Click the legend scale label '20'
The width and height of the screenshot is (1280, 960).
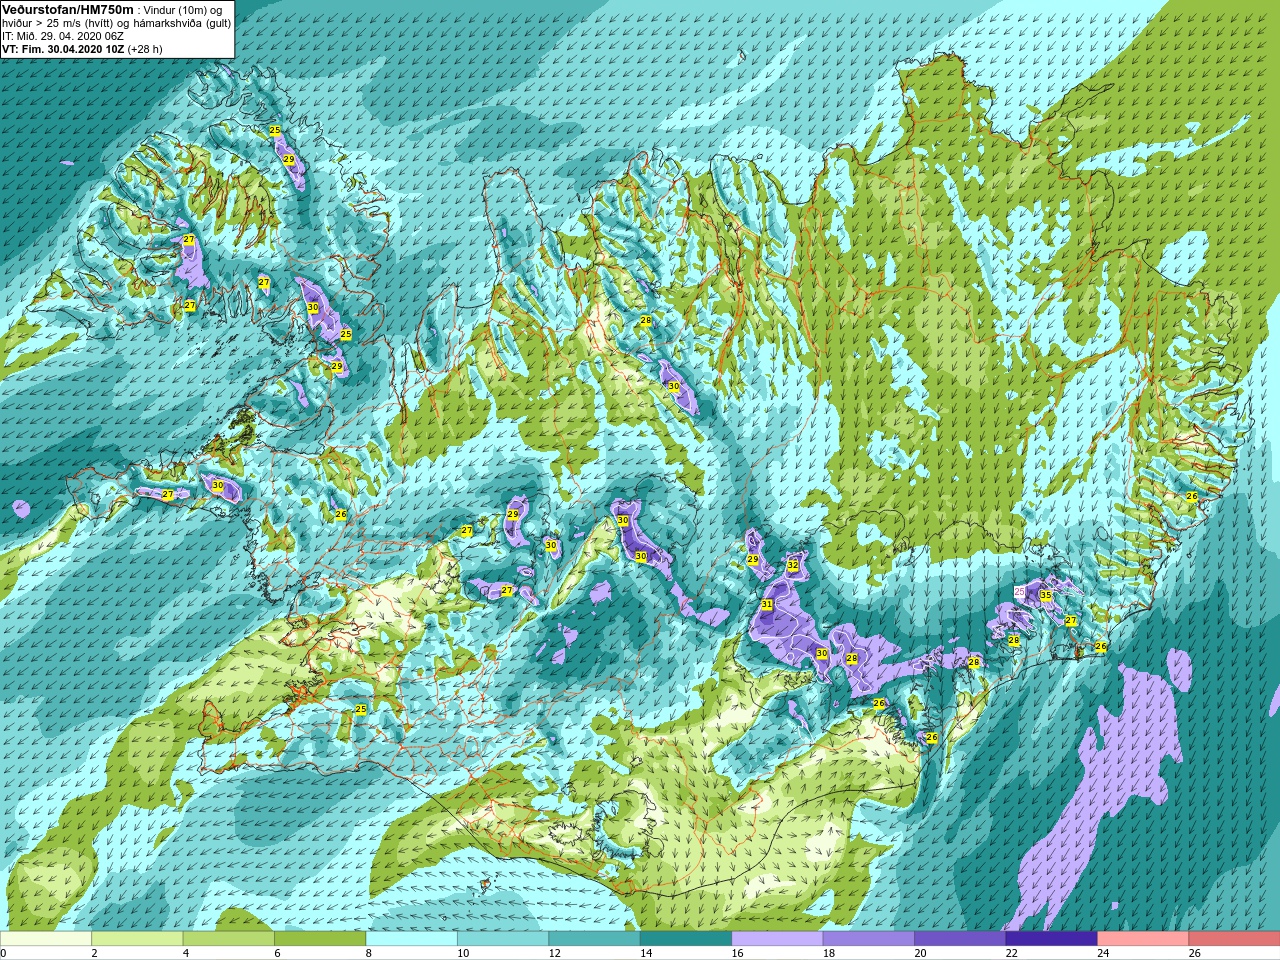(920, 953)
